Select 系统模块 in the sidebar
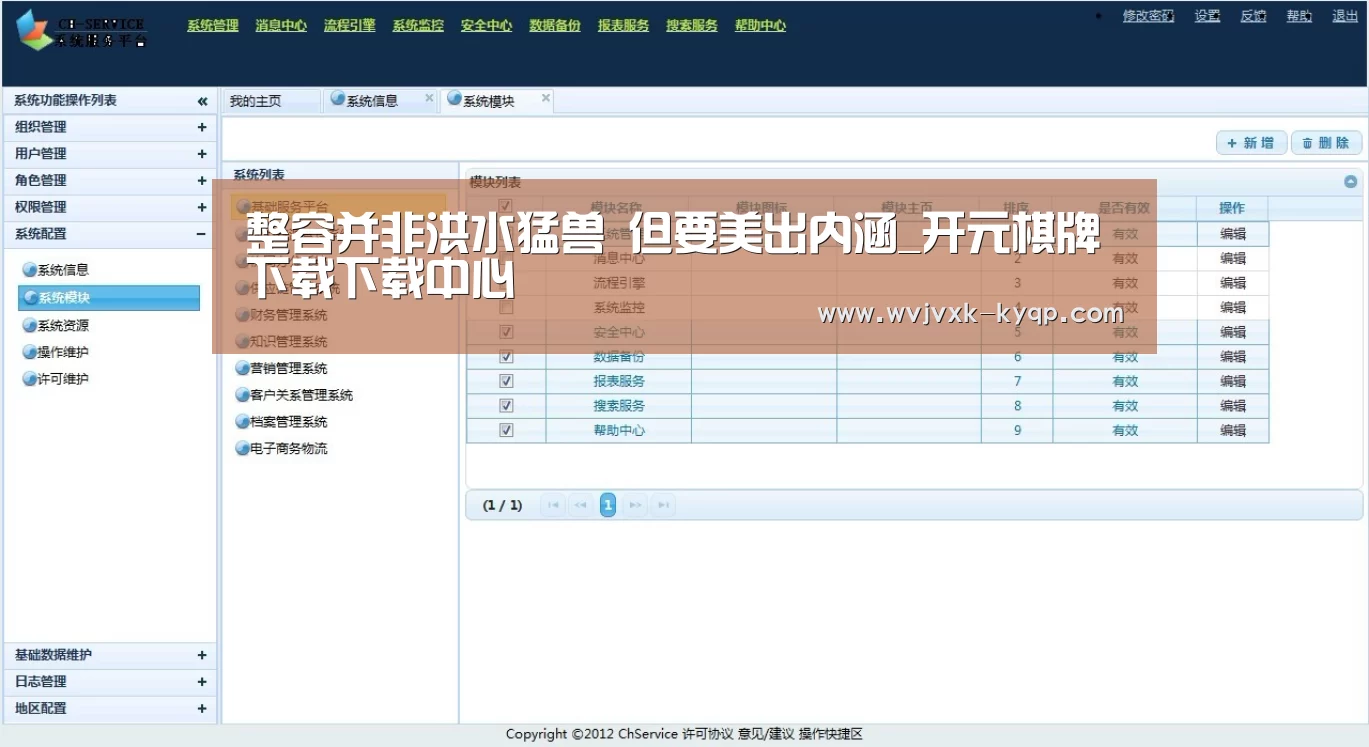Viewport: 1369px width, 747px height. [x=109, y=298]
